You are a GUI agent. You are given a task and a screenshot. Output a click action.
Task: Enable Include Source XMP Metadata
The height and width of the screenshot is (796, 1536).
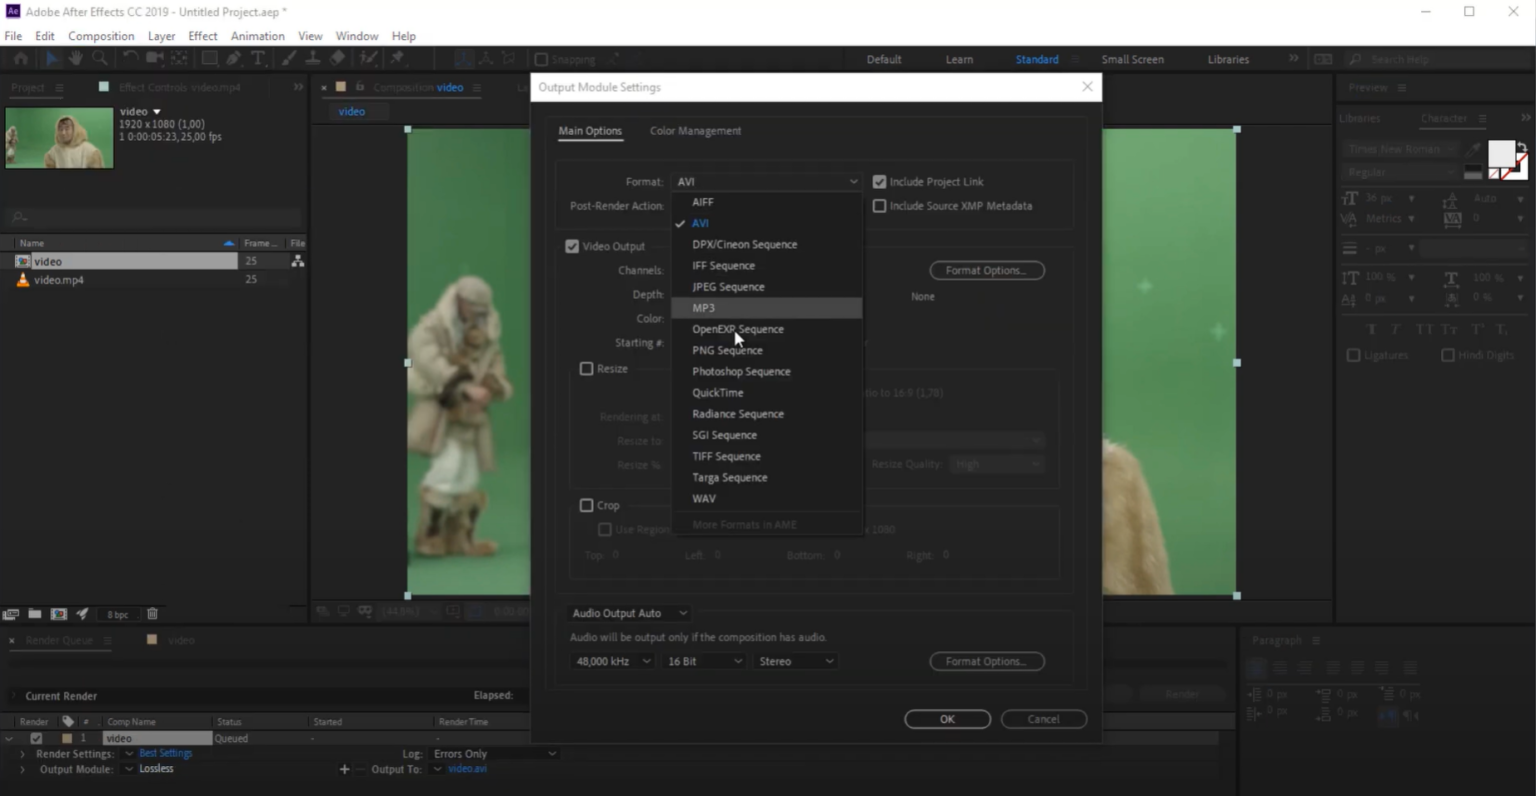click(880, 206)
